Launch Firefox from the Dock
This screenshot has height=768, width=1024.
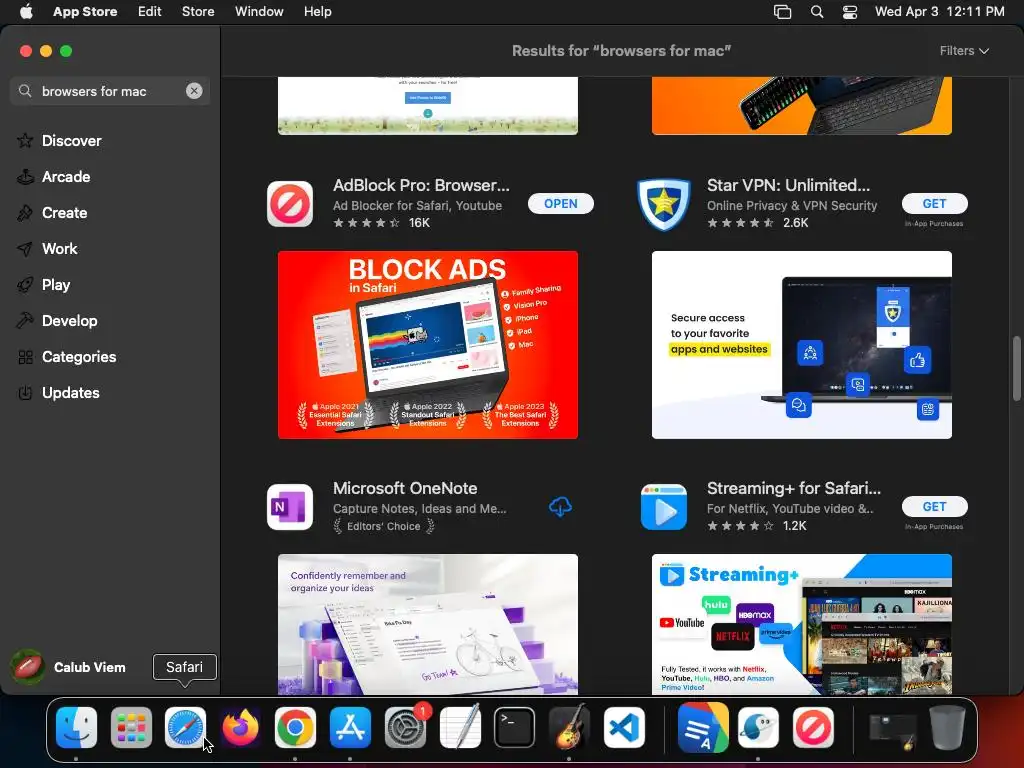pos(240,727)
